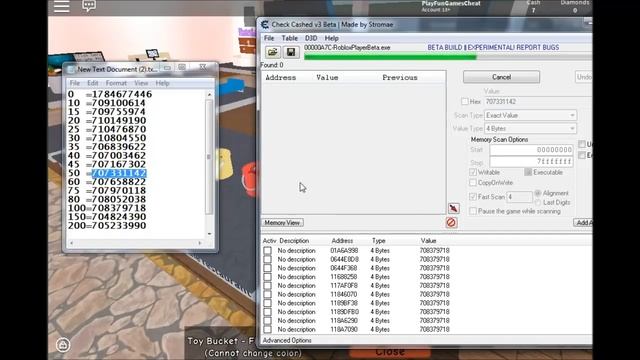Click the Memory View button
The width and height of the screenshot is (640, 360).
coord(282,222)
